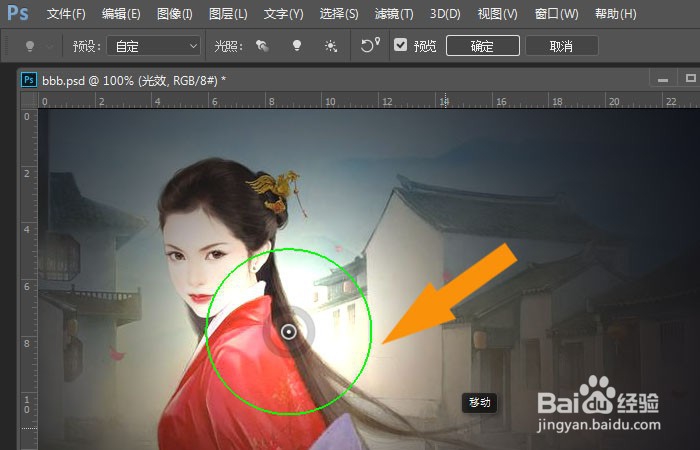
Task: Open the 文字(Y) menu
Action: (x=283, y=14)
